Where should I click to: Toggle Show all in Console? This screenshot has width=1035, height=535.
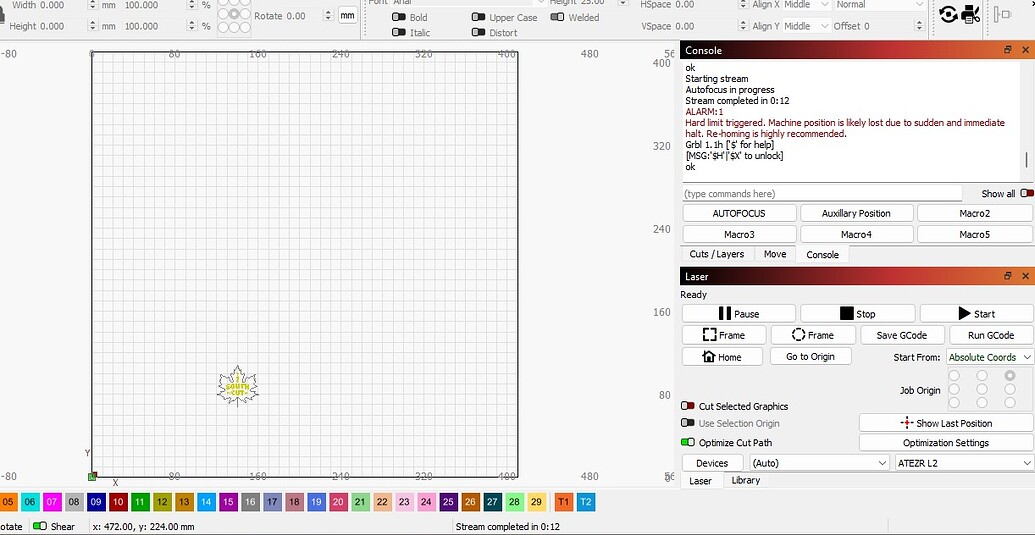pyautogui.click(x=1026, y=193)
